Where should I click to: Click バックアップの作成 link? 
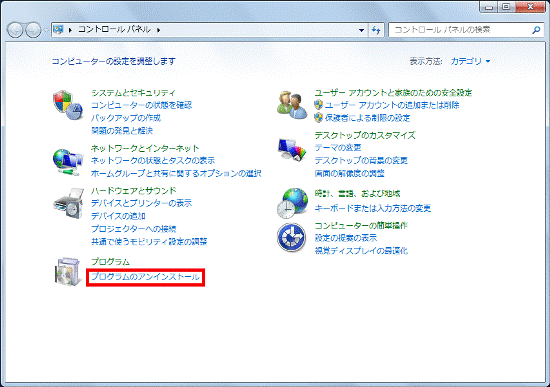point(126,118)
